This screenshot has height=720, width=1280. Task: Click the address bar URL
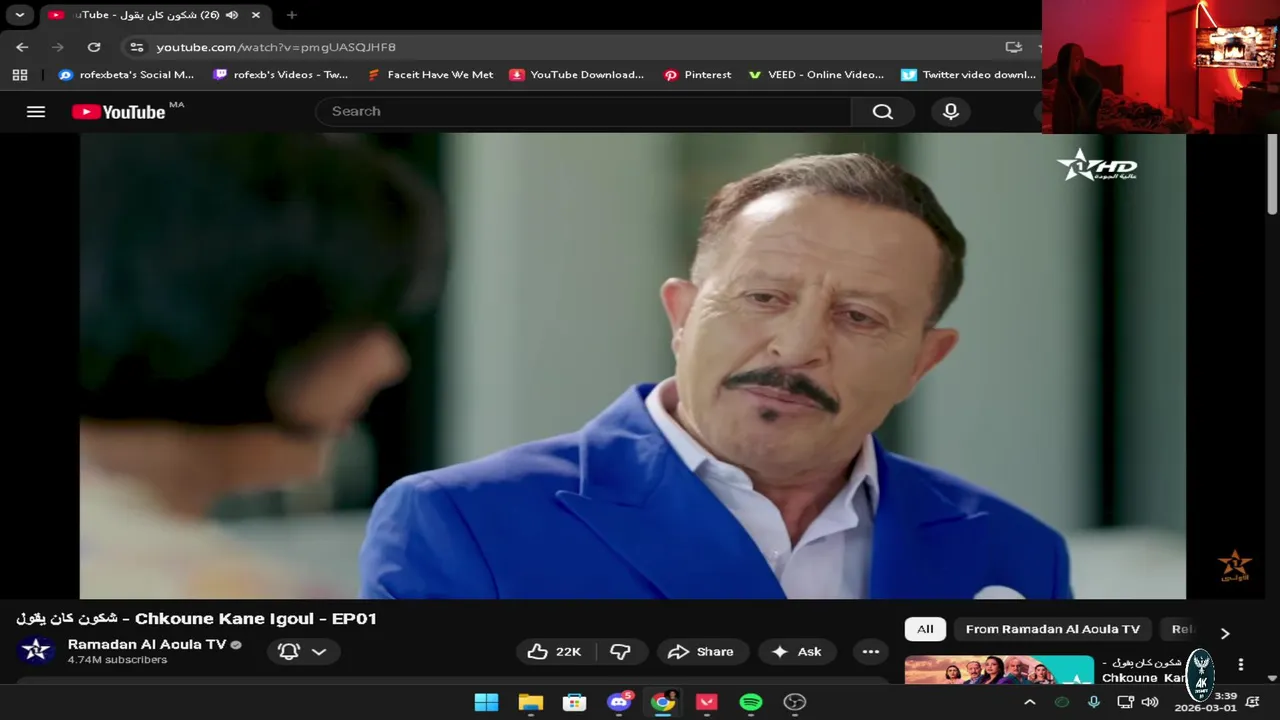click(276, 47)
